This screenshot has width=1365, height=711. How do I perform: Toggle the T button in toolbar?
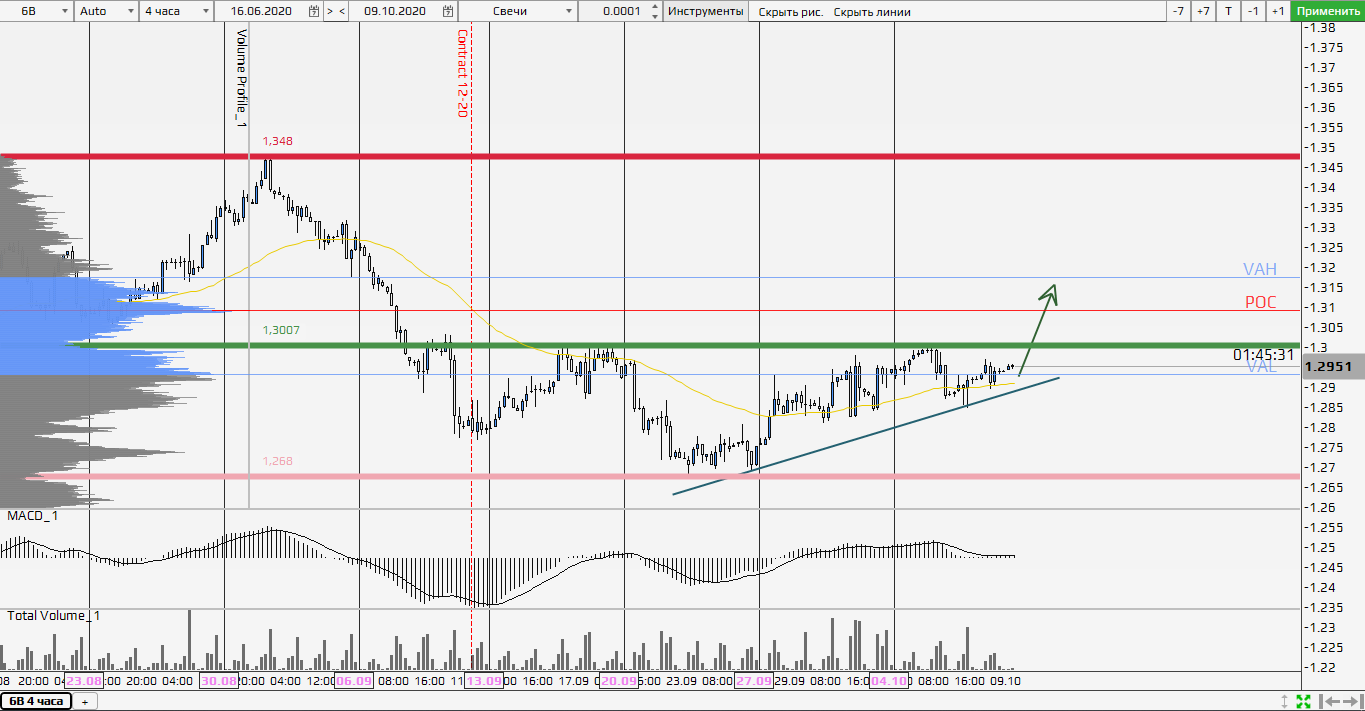point(1228,11)
